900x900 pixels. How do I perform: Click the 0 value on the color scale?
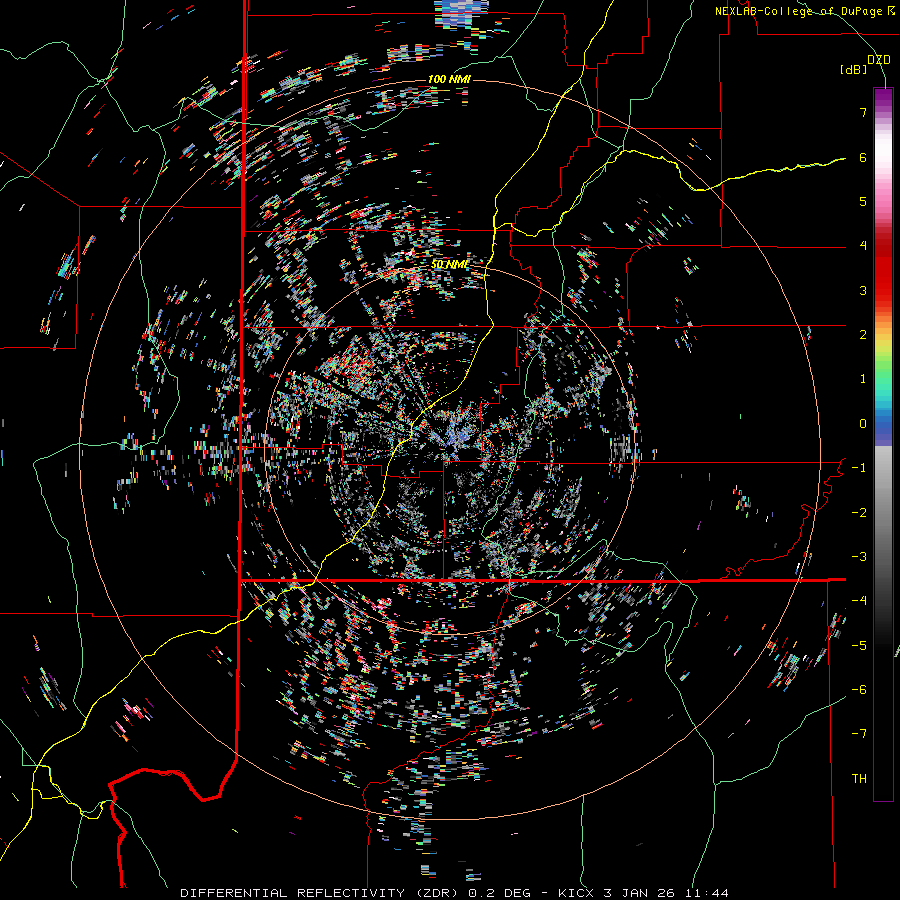(x=863, y=424)
